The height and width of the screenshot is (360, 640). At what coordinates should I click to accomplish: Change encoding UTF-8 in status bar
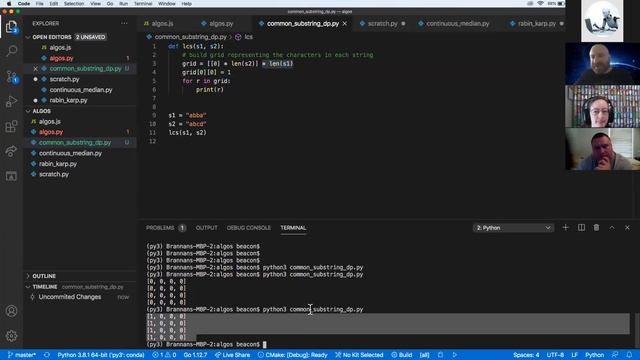(555, 355)
